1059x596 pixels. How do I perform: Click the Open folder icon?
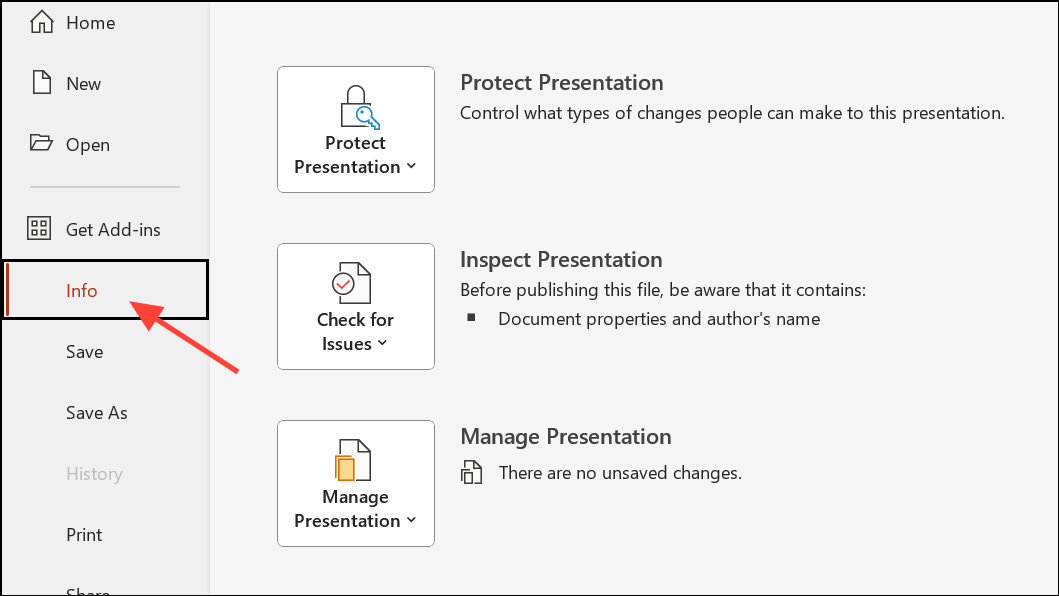coord(41,144)
